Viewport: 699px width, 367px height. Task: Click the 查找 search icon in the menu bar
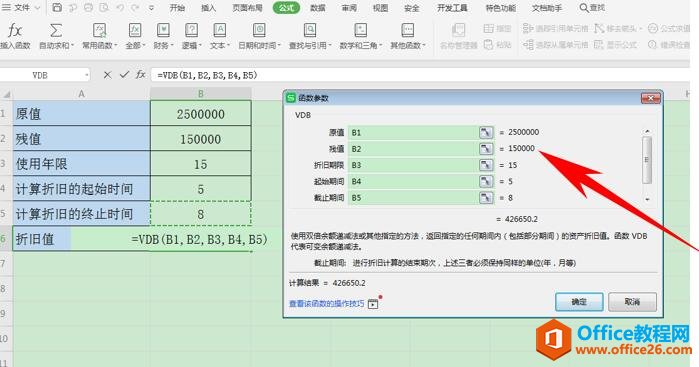tap(584, 8)
